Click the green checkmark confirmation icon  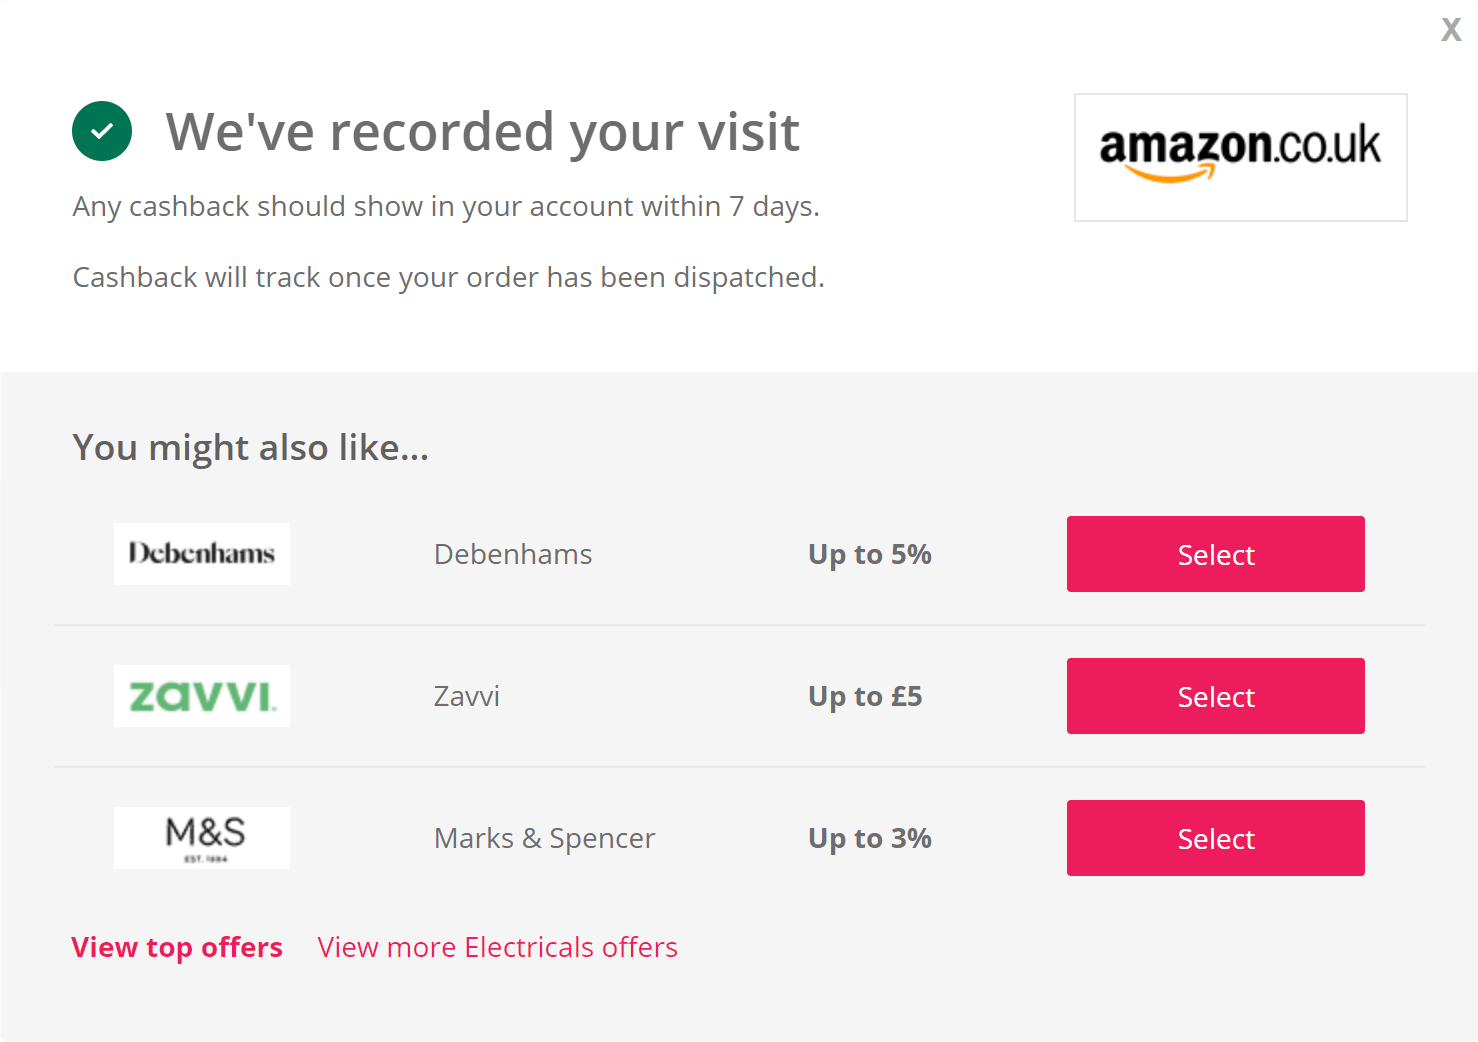coord(101,131)
